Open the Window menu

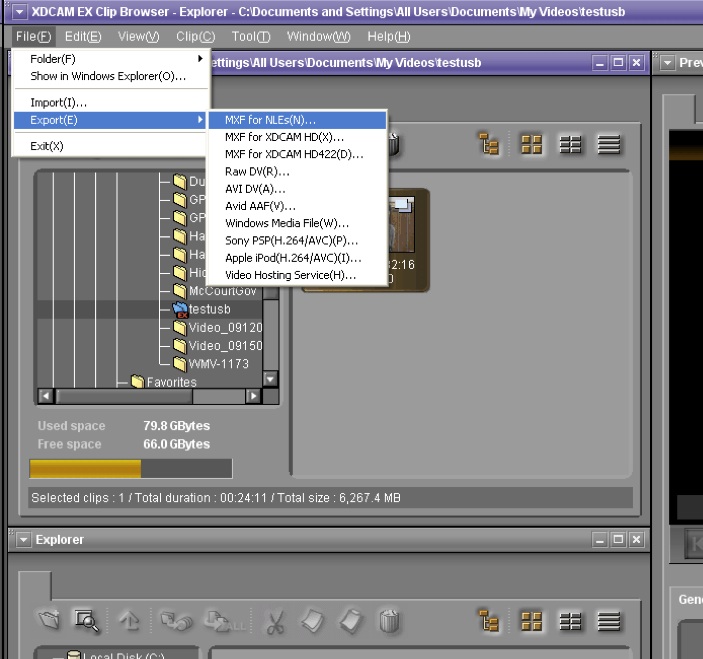point(318,36)
